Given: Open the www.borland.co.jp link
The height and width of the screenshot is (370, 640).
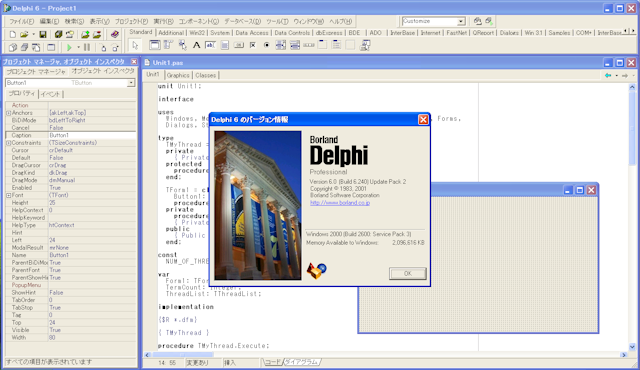Looking at the screenshot, I should [340, 203].
